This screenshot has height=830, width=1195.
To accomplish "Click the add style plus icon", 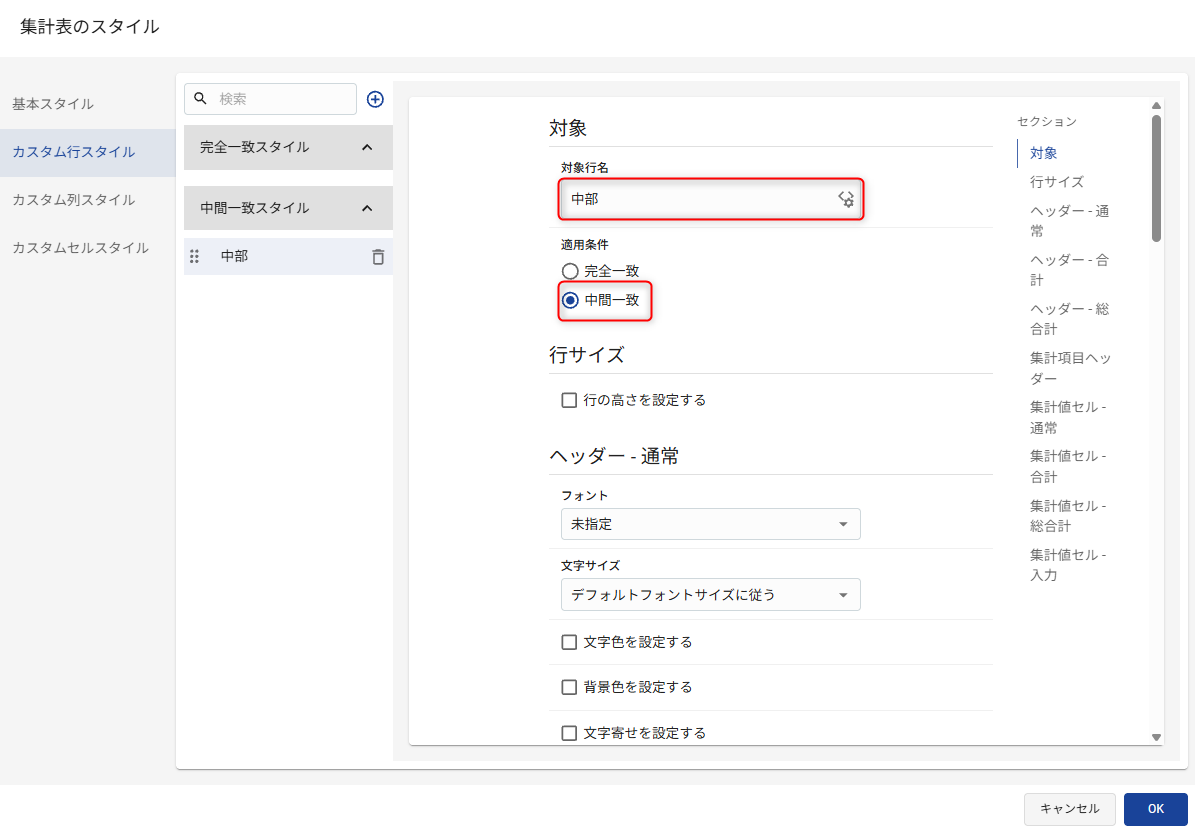I will 375,99.
